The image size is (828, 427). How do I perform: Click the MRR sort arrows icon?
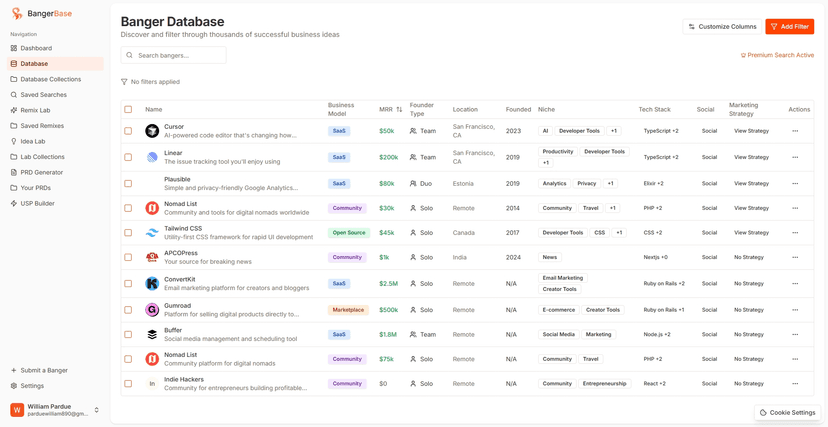coord(399,109)
